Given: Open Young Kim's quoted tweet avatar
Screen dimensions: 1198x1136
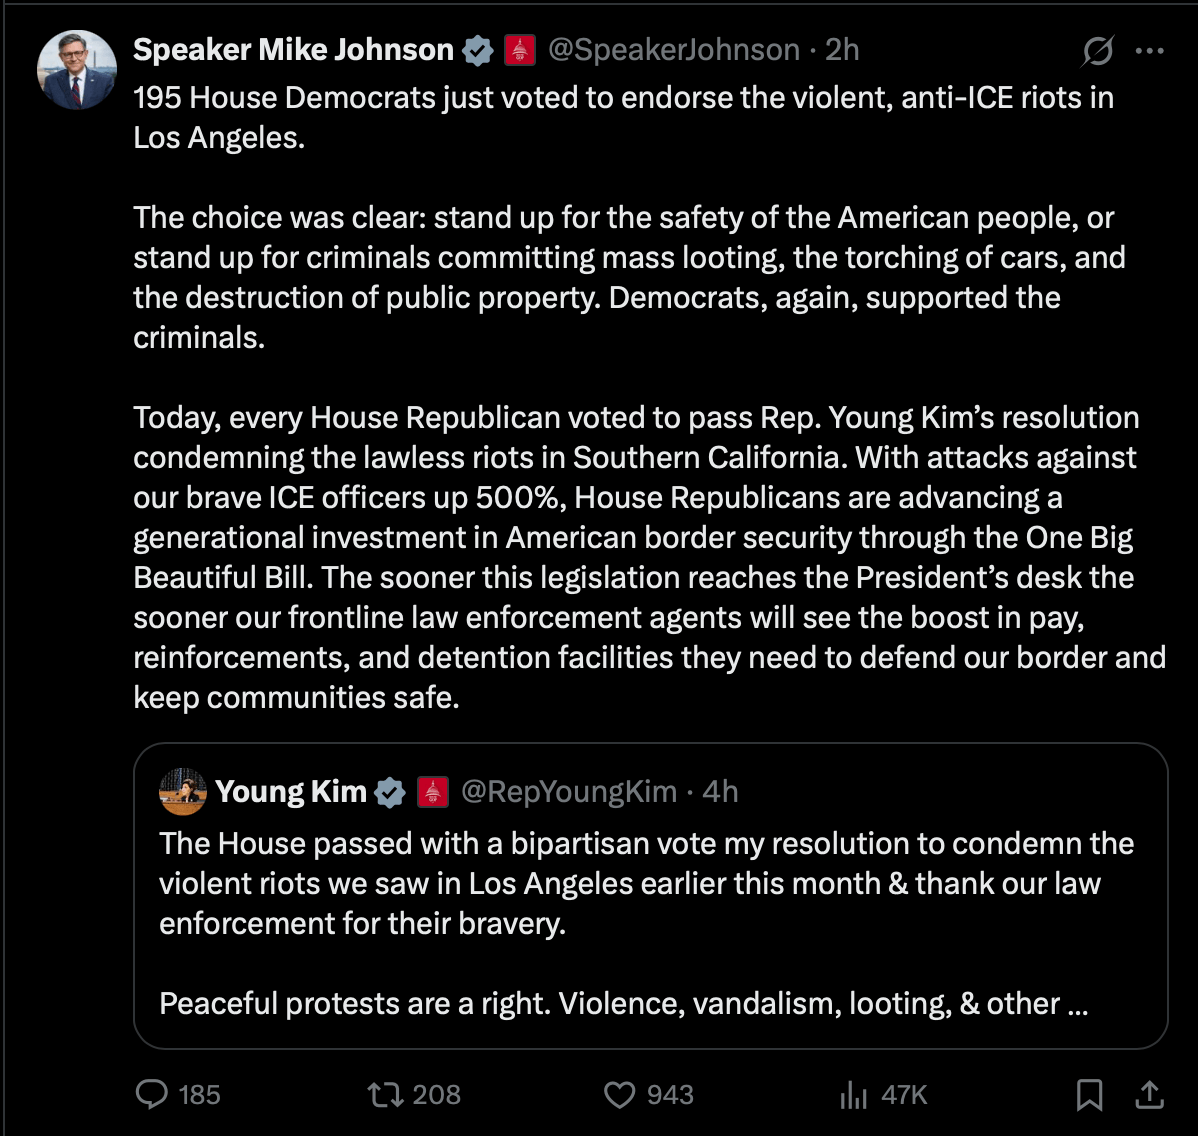Looking at the screenshot, I should coord(183,791).
